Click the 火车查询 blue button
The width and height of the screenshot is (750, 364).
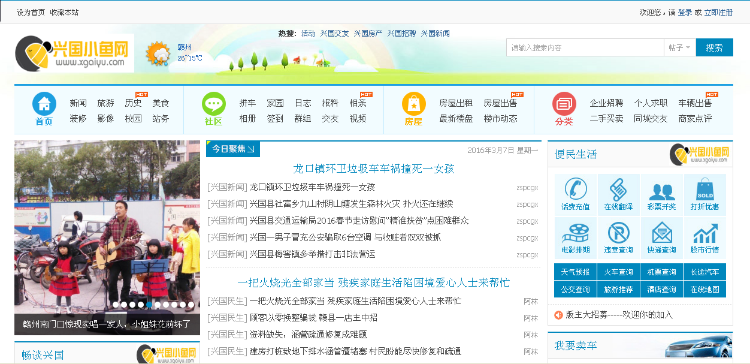coord(618,272)
